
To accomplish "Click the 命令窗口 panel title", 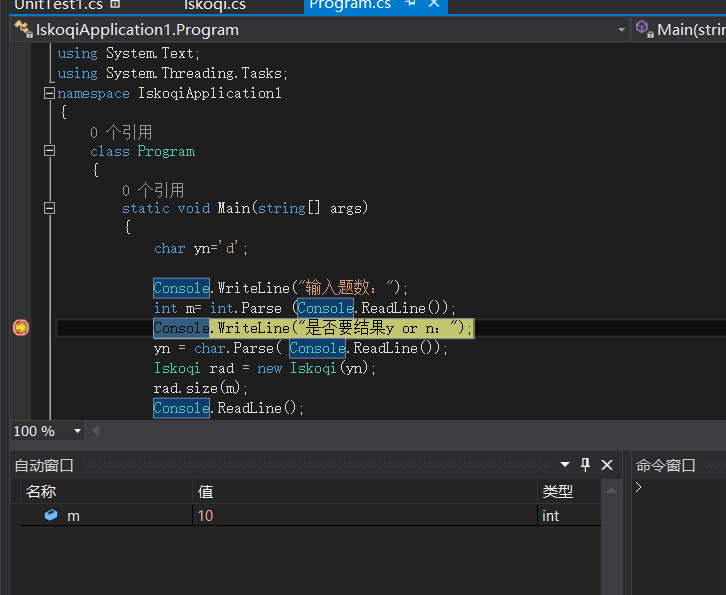I will tap(665, 465).
